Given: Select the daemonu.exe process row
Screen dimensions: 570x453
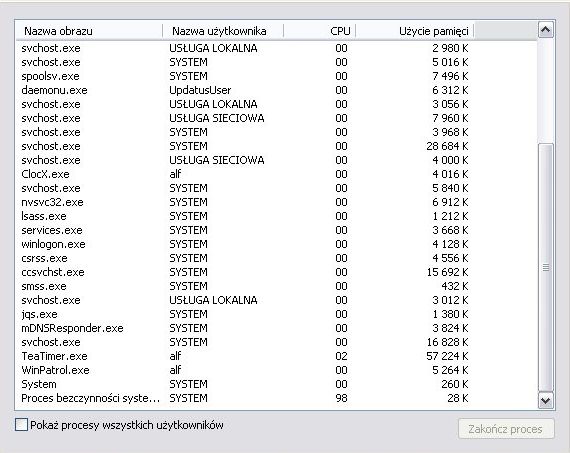Looking at the screenshot, I should [276, 90].
